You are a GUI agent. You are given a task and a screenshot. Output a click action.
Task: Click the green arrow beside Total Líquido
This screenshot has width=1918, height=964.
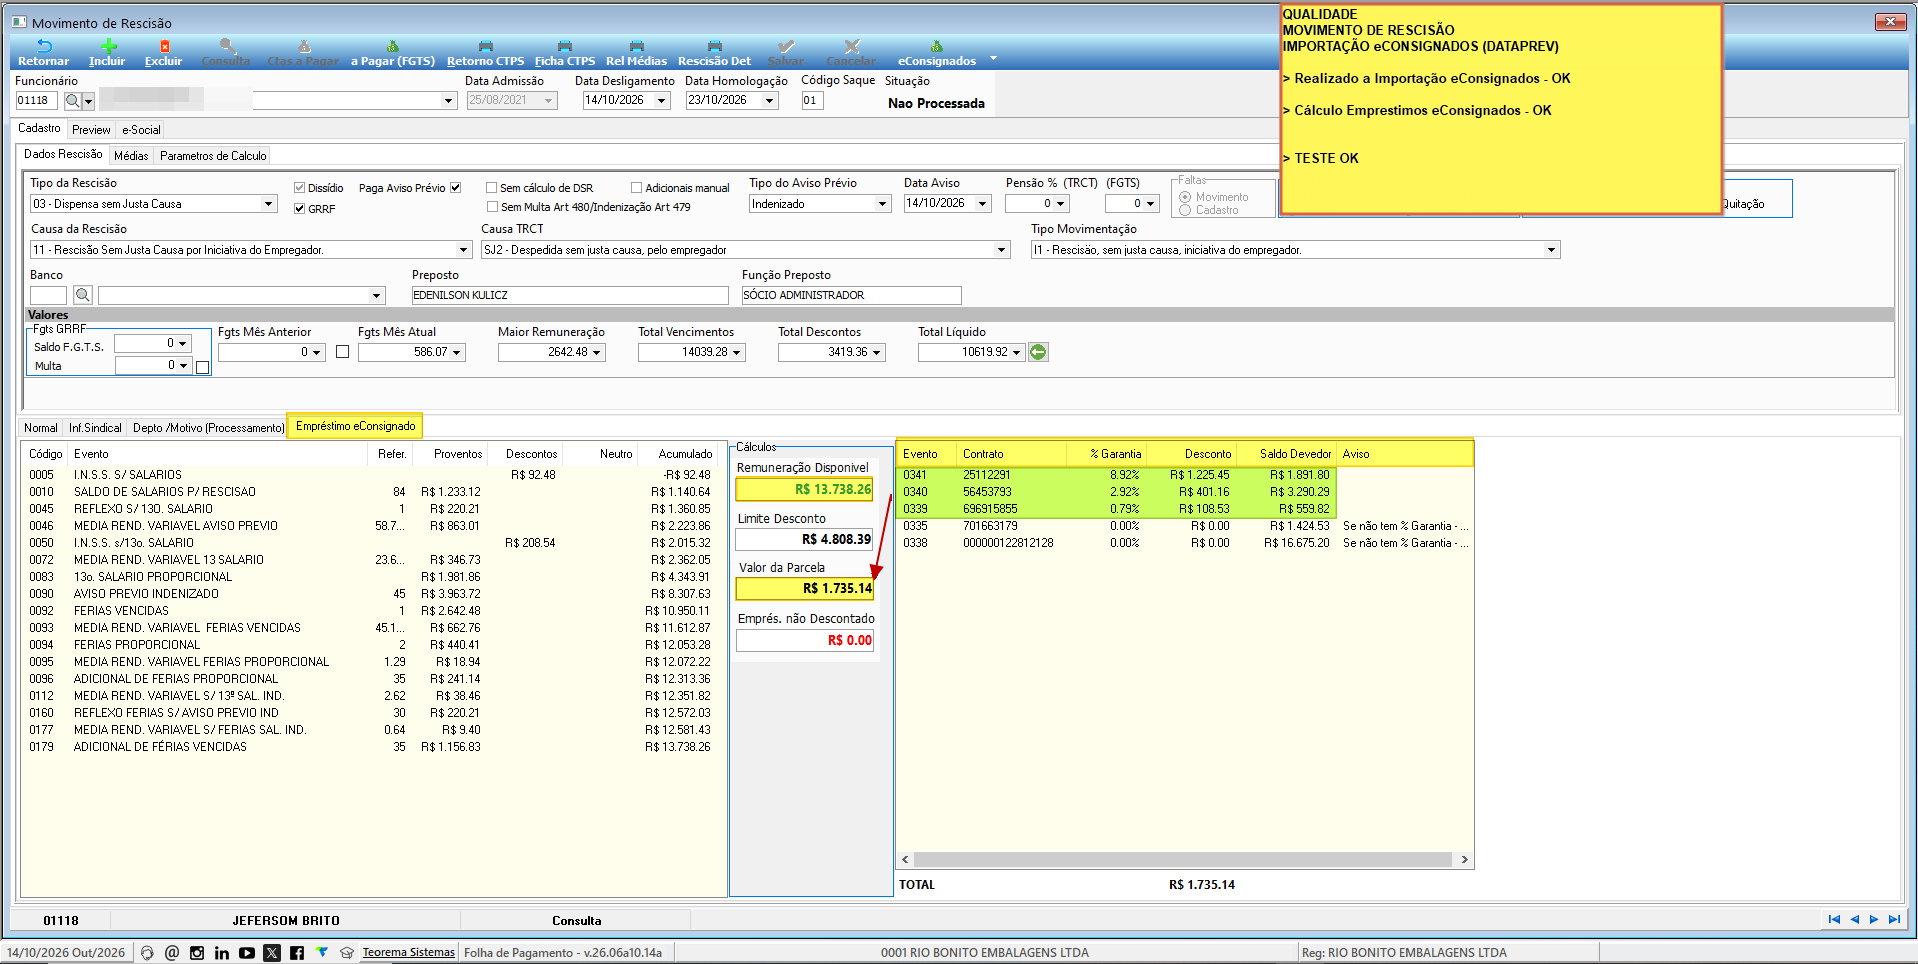coord(1038,352)
